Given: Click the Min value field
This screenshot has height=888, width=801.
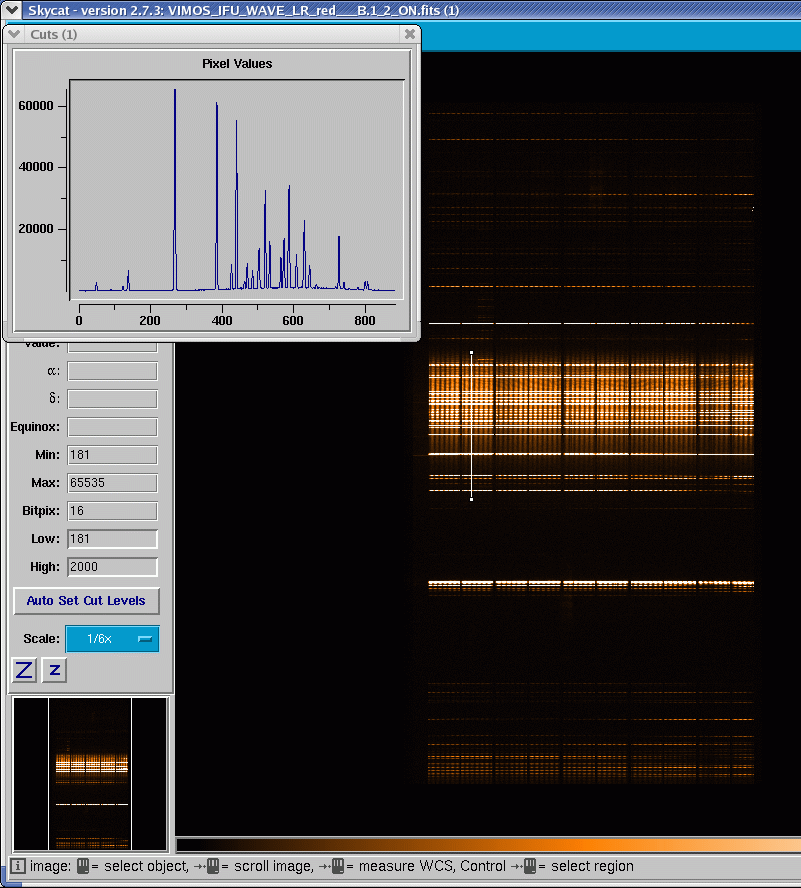Looking at the screenshot, I should pyautogui.click(x=112, y=455).
